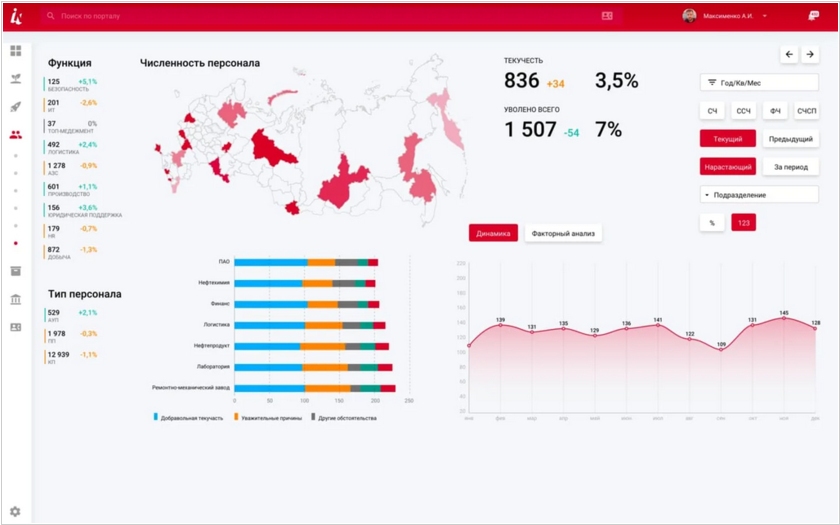Click the bank building icon in sidebar
This screenshot has height=525, width=840.
[15, 299]
